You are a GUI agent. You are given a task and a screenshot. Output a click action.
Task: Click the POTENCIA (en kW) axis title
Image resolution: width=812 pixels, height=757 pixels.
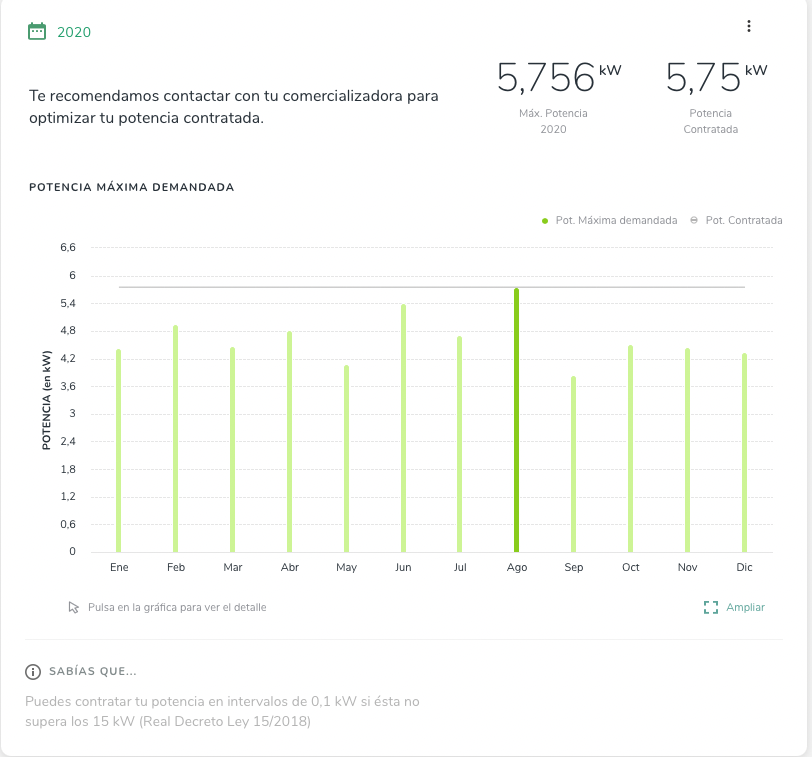click(47, 400)
